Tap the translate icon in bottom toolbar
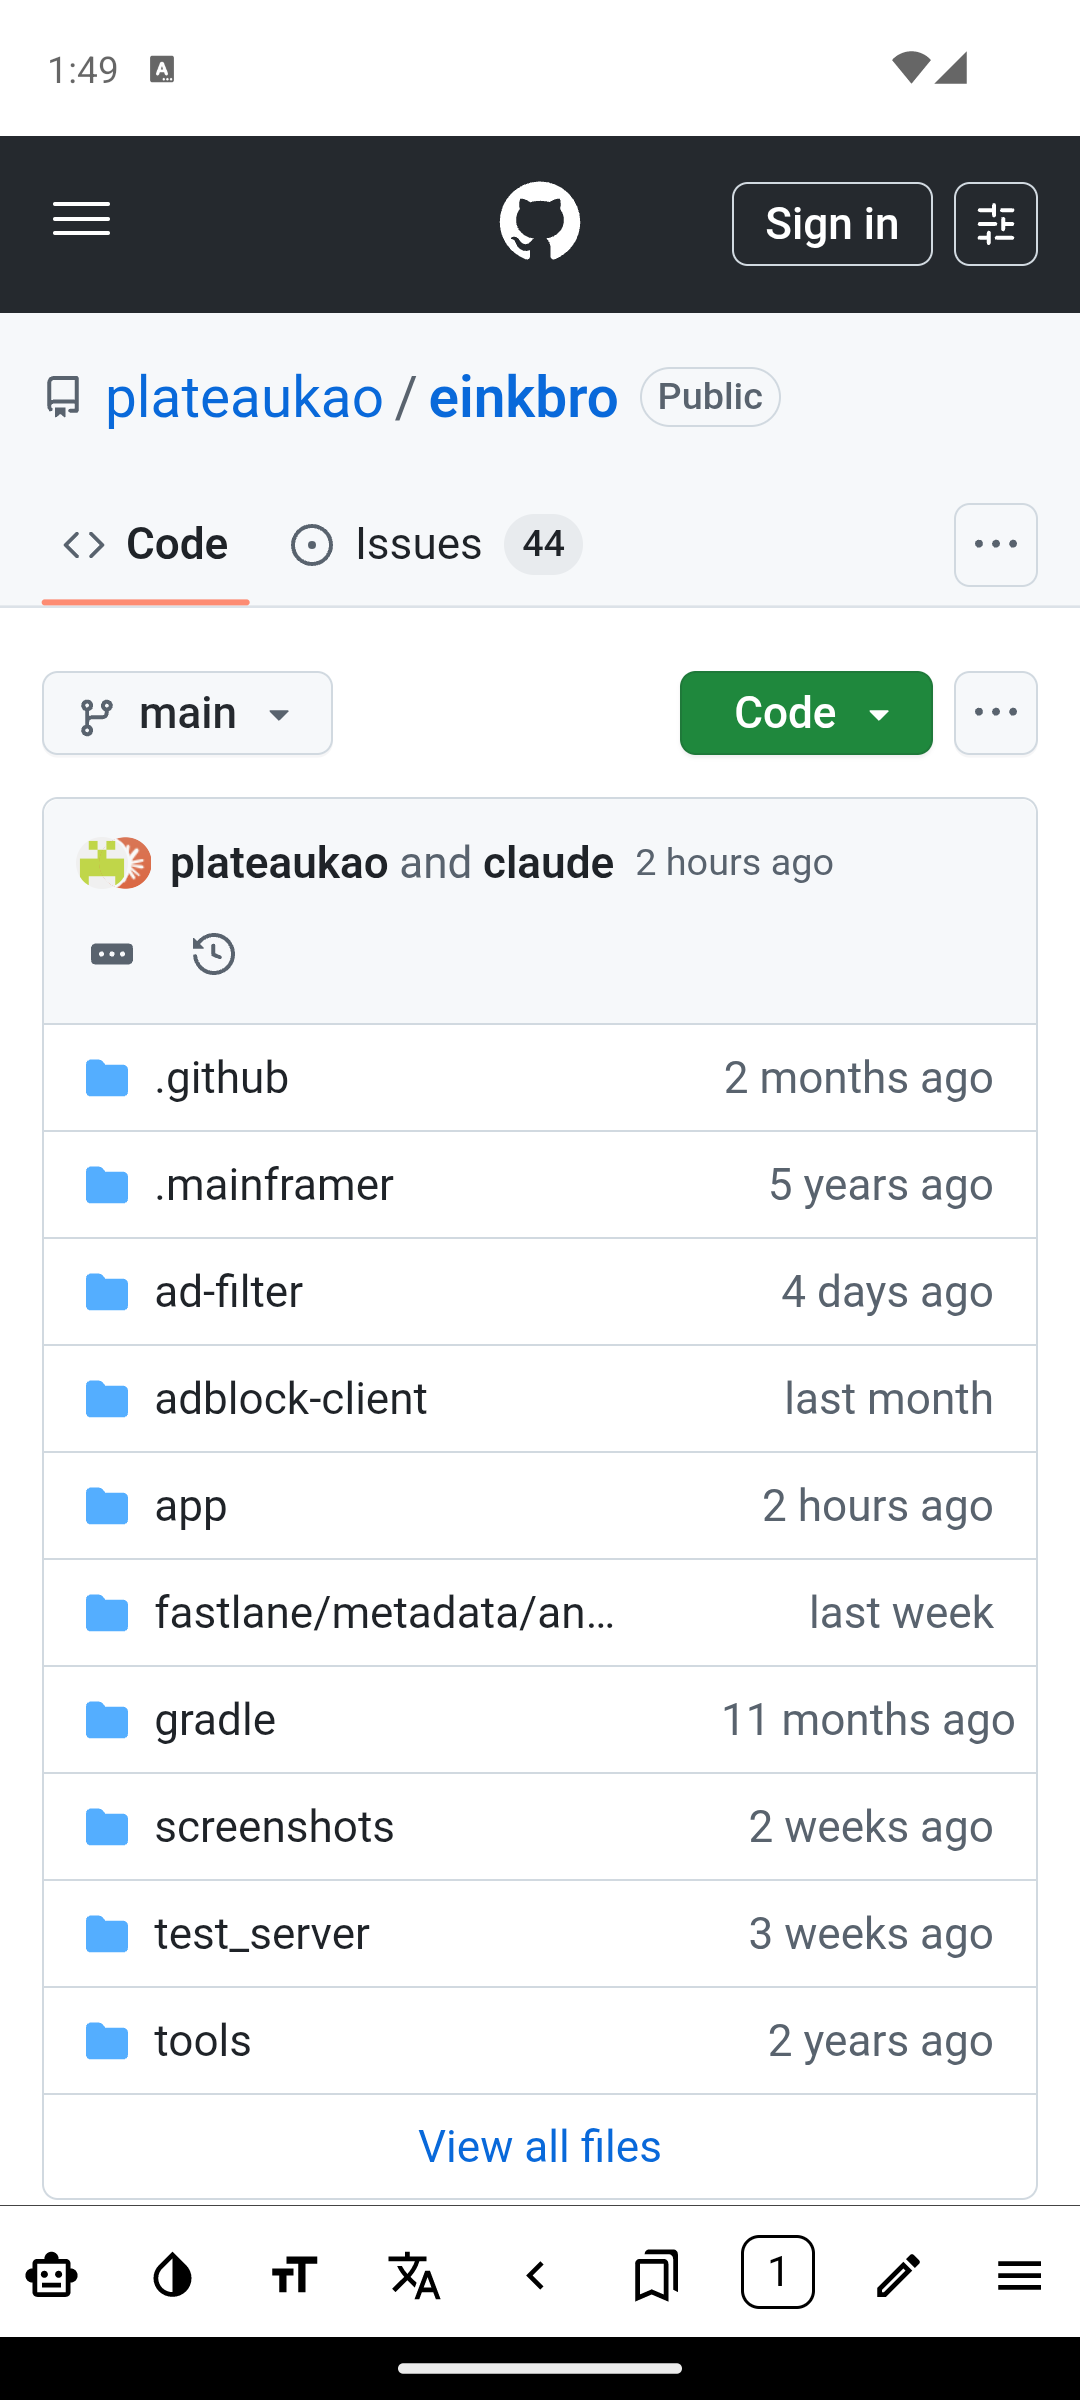 (415, 2276)
